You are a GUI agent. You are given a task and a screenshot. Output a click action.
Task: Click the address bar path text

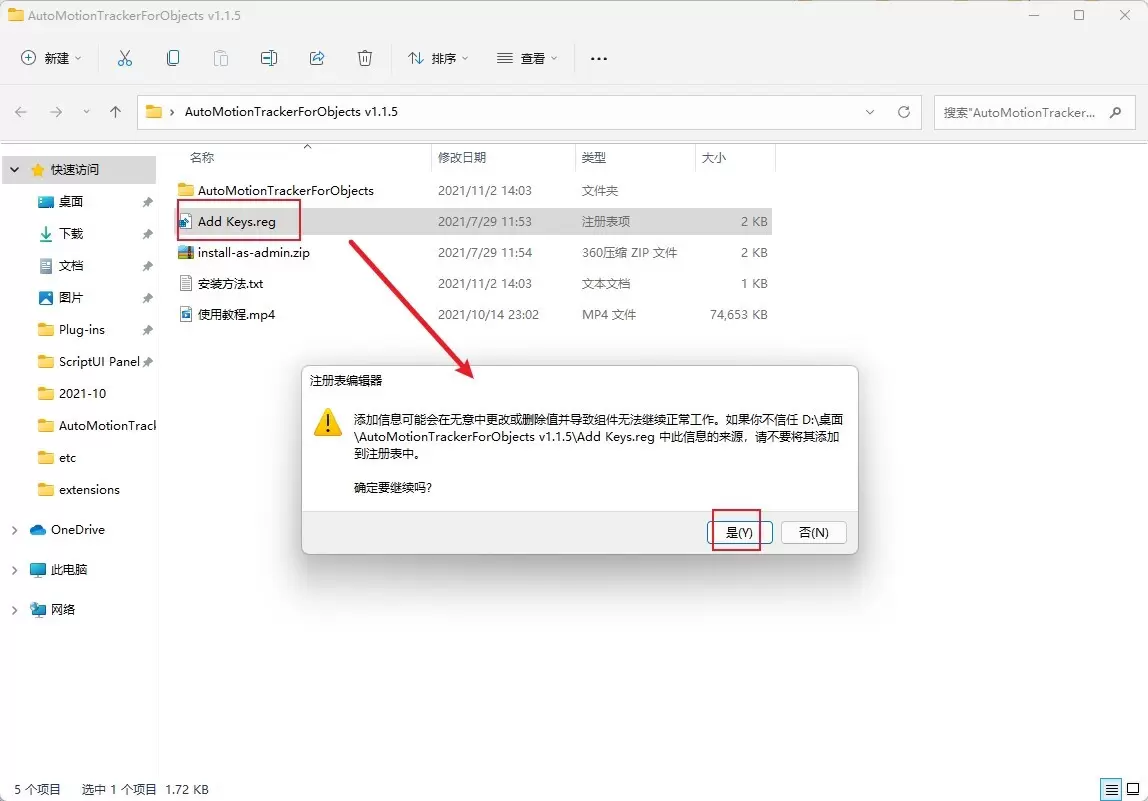(291, 112)
